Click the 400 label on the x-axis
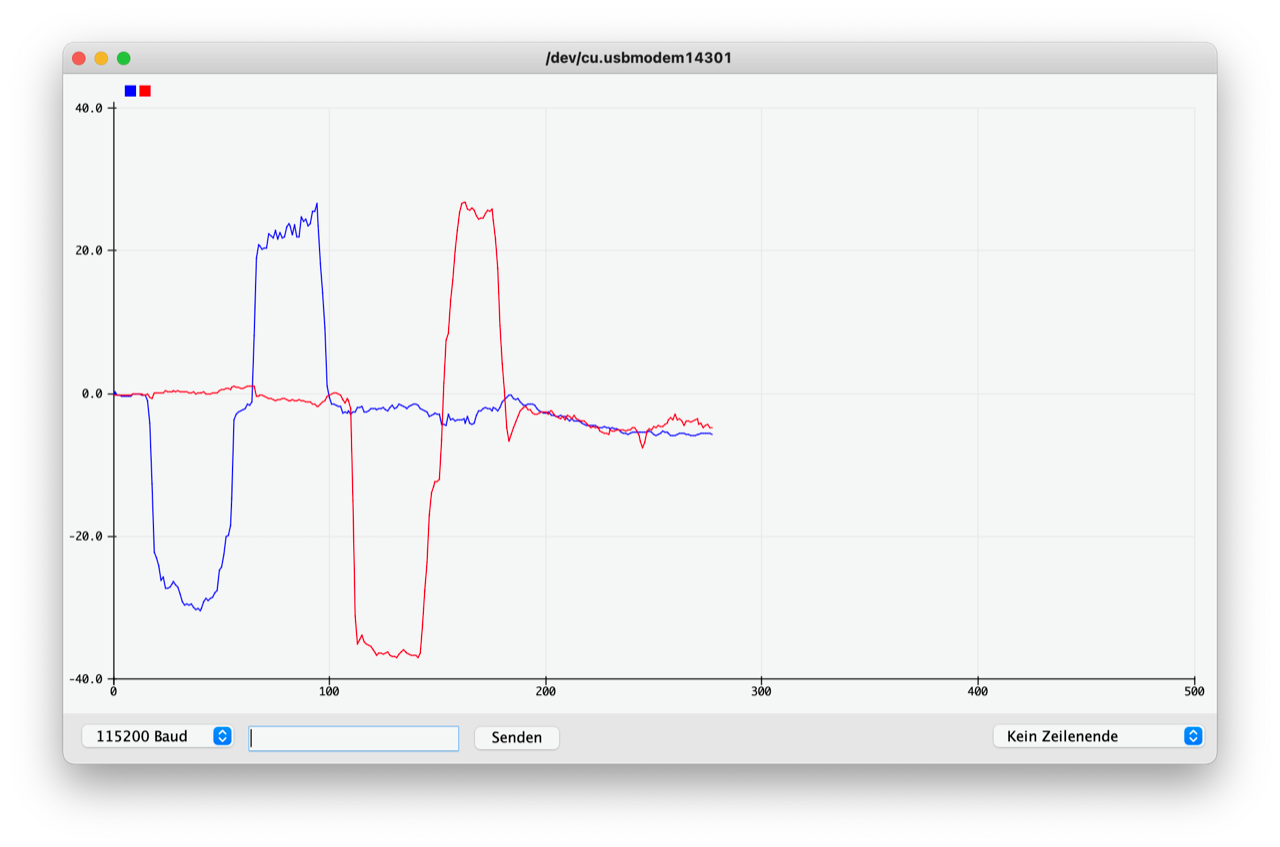Screen dimensions: 1280x847 point(978,691)
